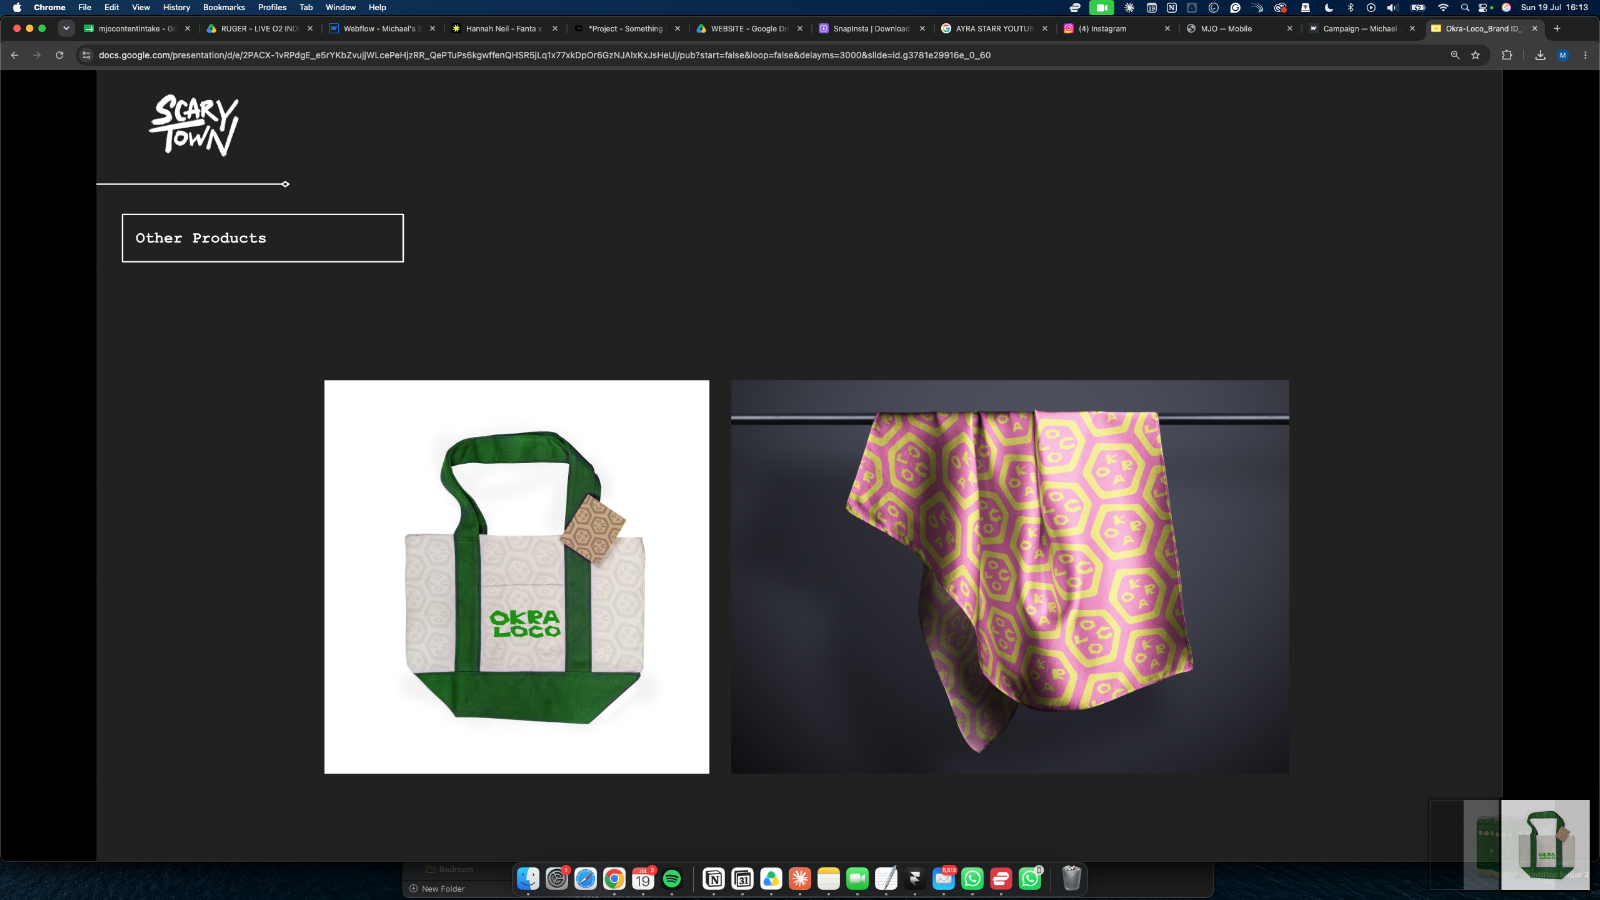Open the Apple menu
1600x900 pixels.
pyautogui.click(x=17, y=7)
